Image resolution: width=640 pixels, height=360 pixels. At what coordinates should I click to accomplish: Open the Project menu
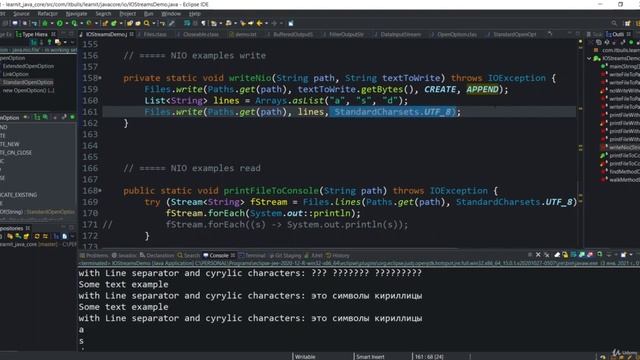(x=127, y=14)
